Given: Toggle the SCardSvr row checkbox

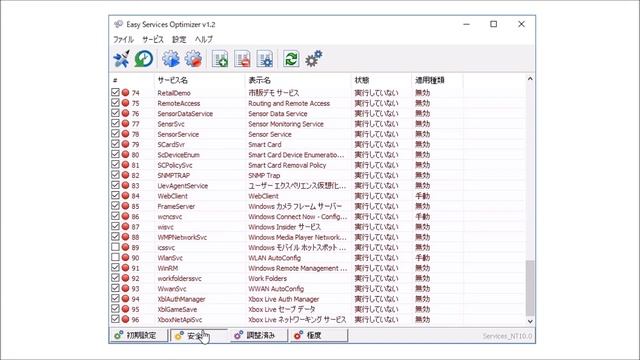Looking at the screenshot, I should (115, 144).
